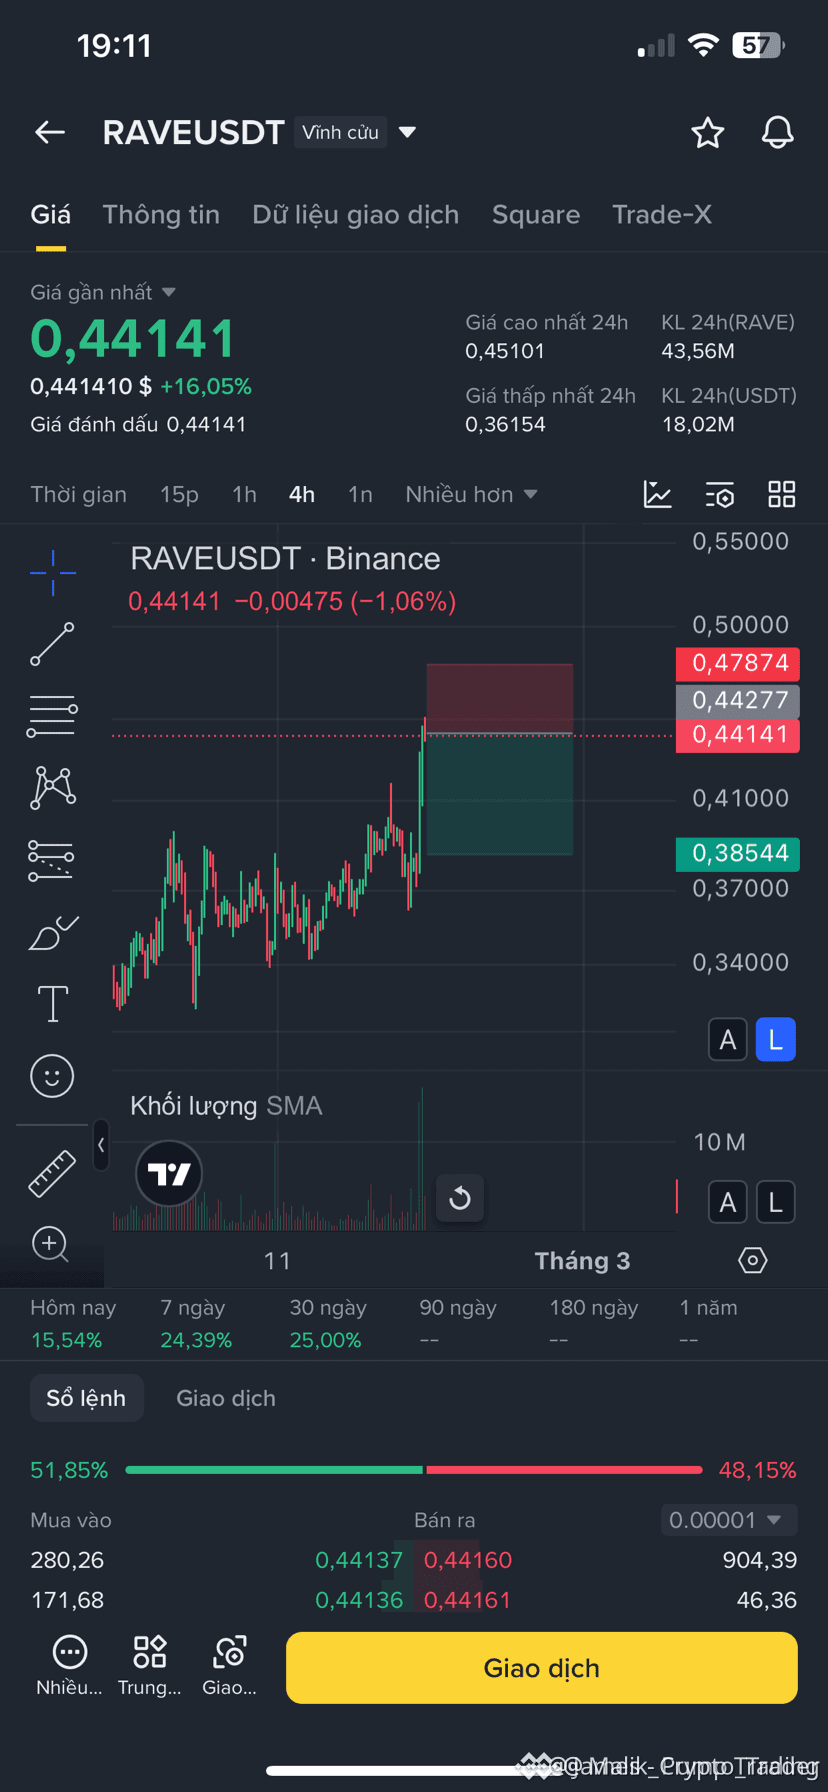Viewport: 828px width, 1792px height.
Task: Choose the 1h timeframe
Action: 244,494
